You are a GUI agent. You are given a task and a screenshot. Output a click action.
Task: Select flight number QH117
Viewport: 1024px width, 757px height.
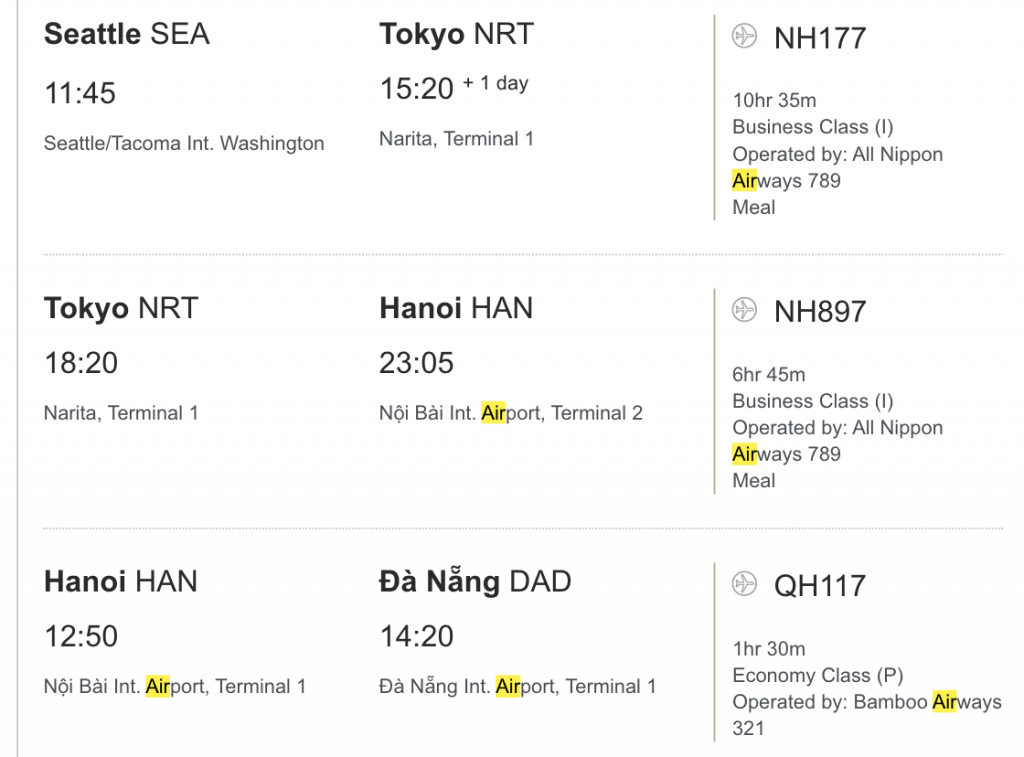click(x=820, y=584)
